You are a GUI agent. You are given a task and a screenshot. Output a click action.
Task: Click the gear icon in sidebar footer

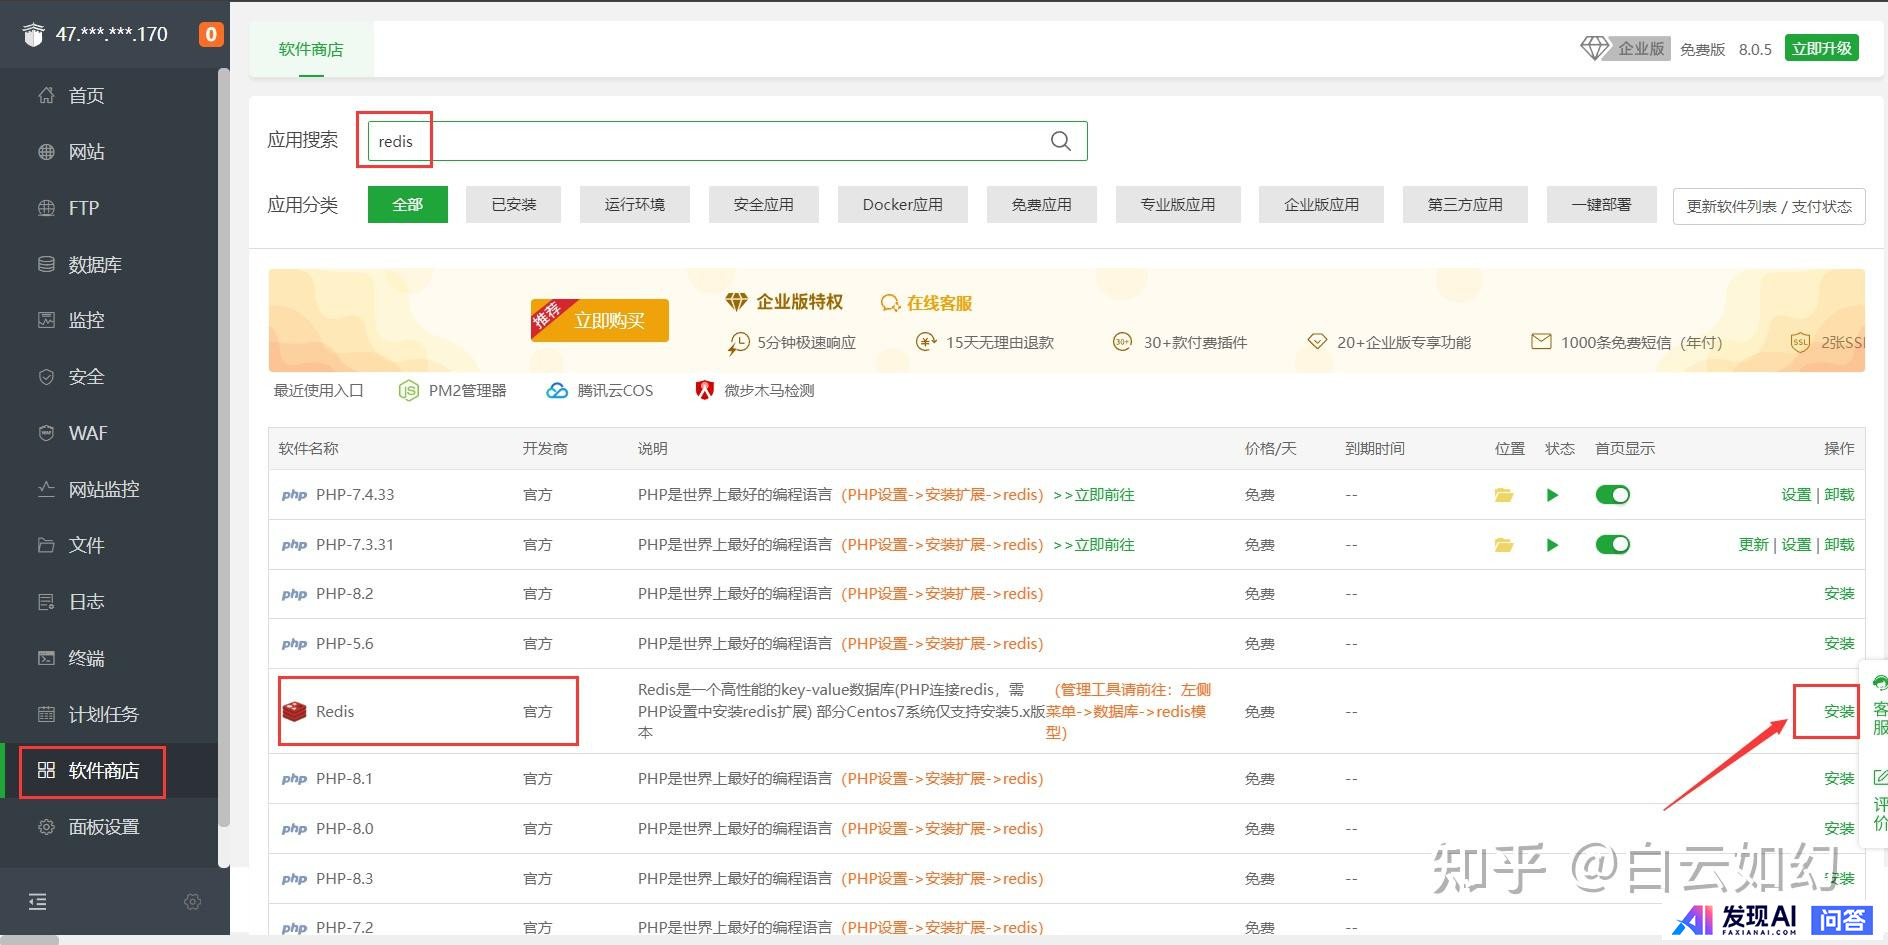pyautogui.click(x=193, y=902)
